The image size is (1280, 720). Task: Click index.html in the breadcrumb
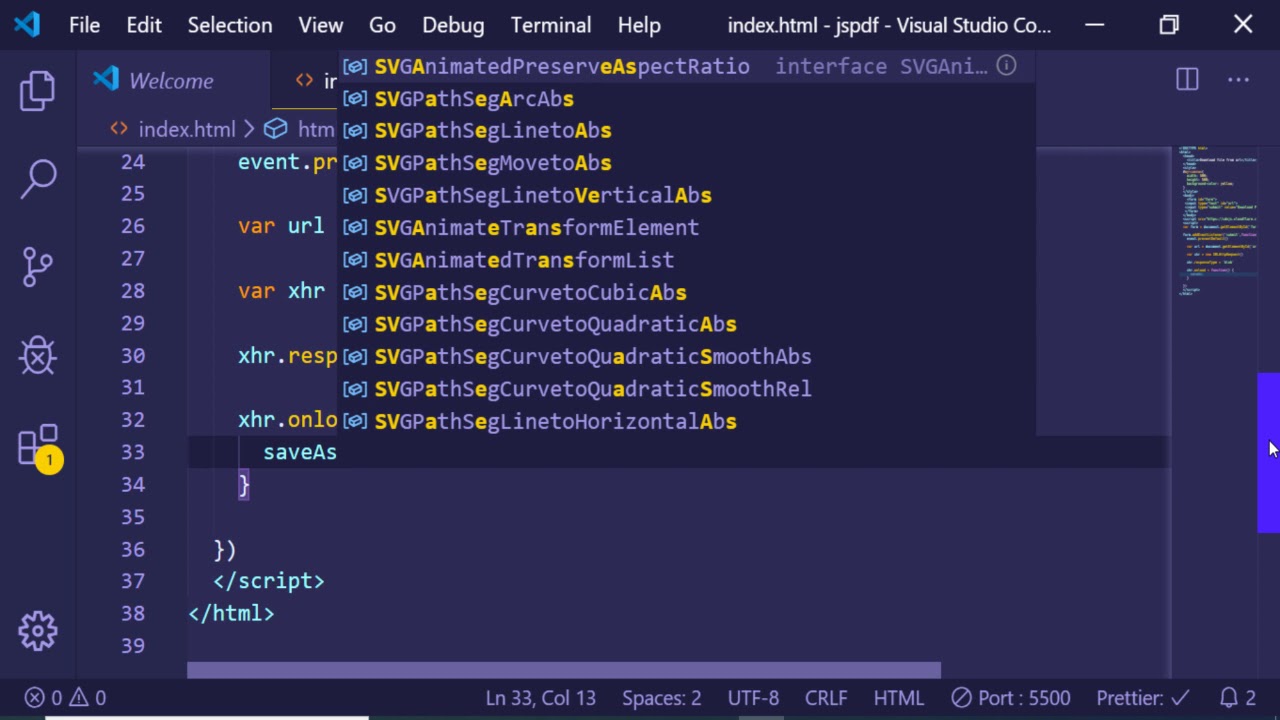186,129
